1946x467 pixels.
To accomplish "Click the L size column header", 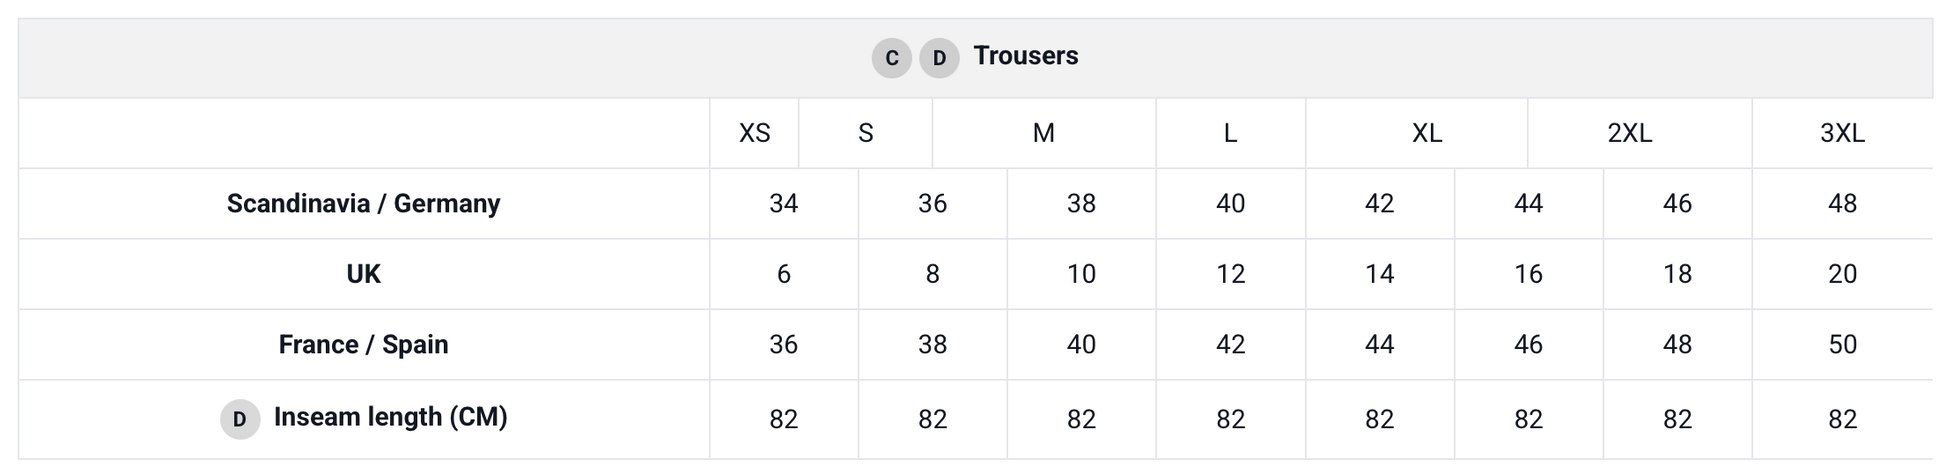I will pyautogui.click(x=1230, y=133).
